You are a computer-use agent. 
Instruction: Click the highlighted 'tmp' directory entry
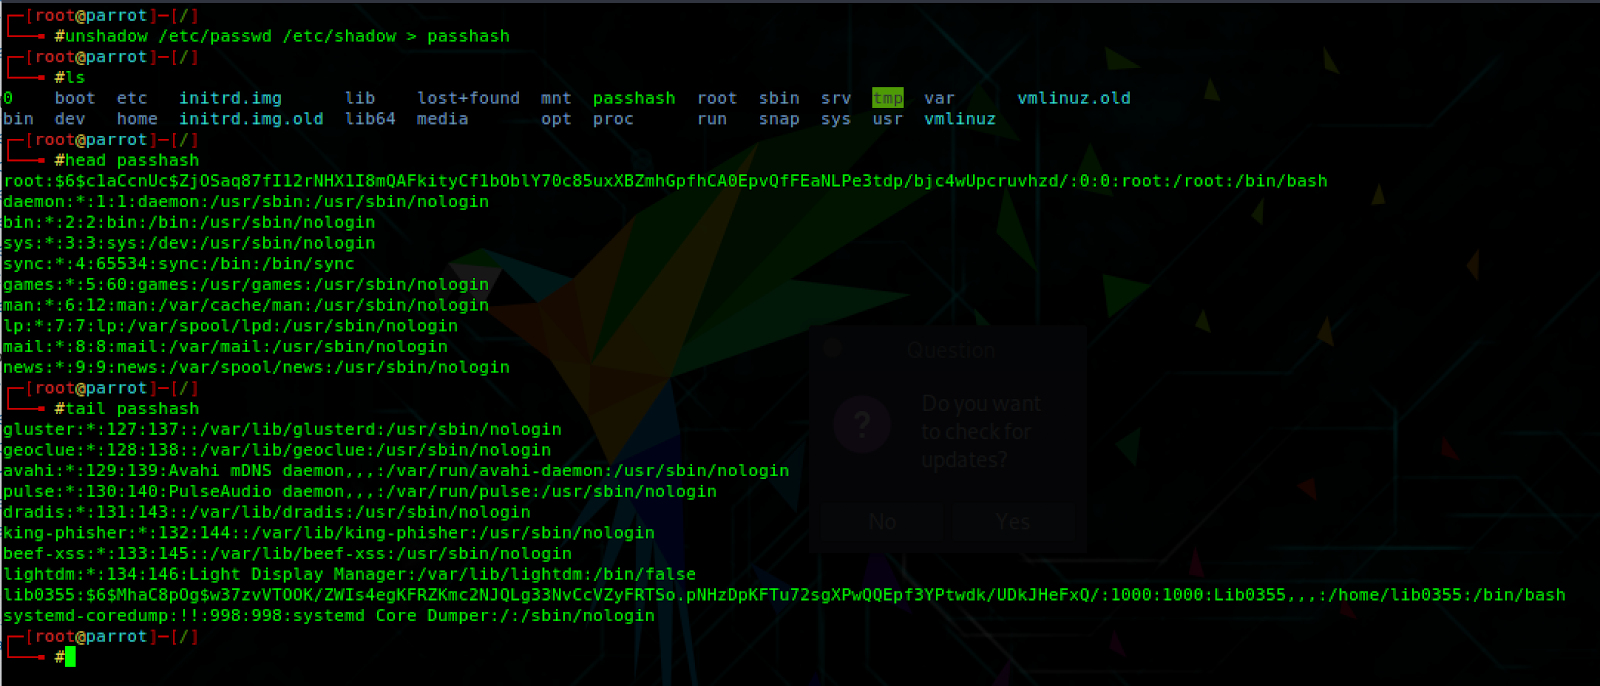[x=887, y=98]
